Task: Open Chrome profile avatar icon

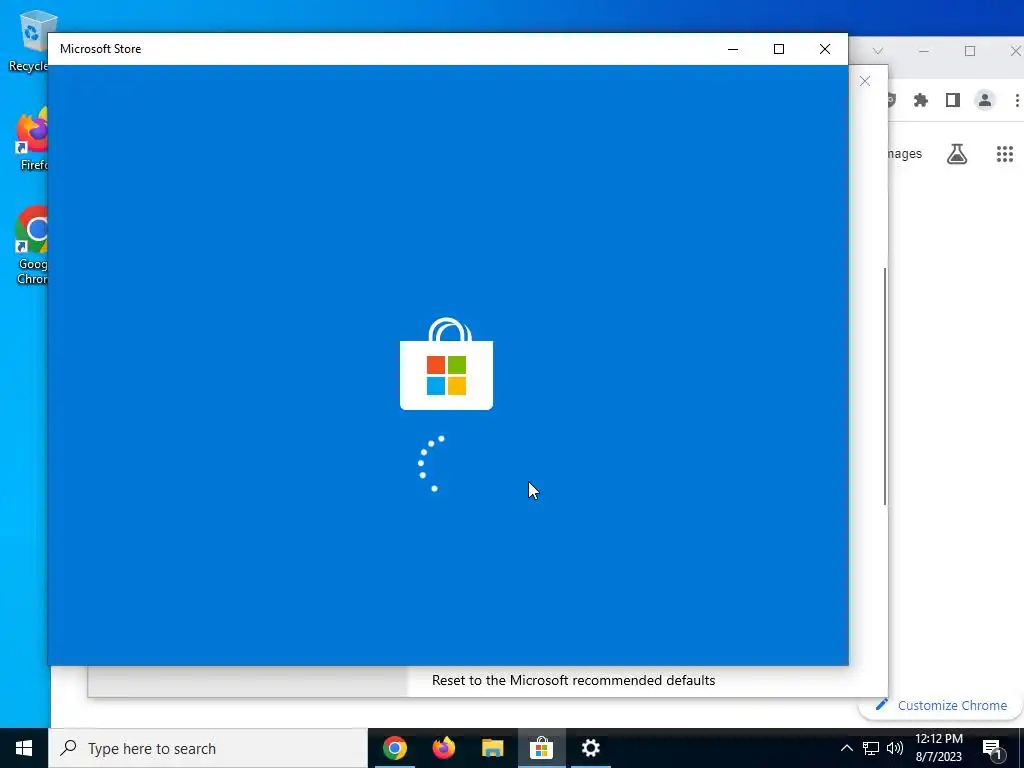Action: tap(985, 100)
